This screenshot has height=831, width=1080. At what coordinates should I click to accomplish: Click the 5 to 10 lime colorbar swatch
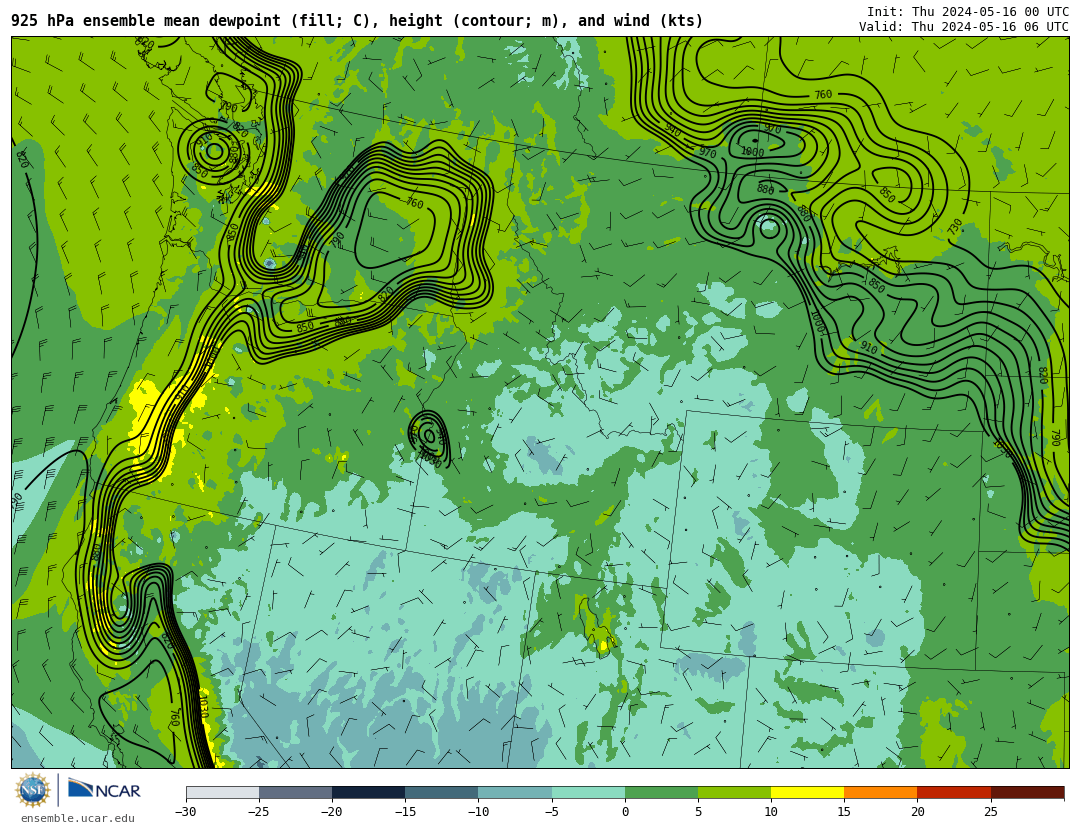tap(734, 792)
